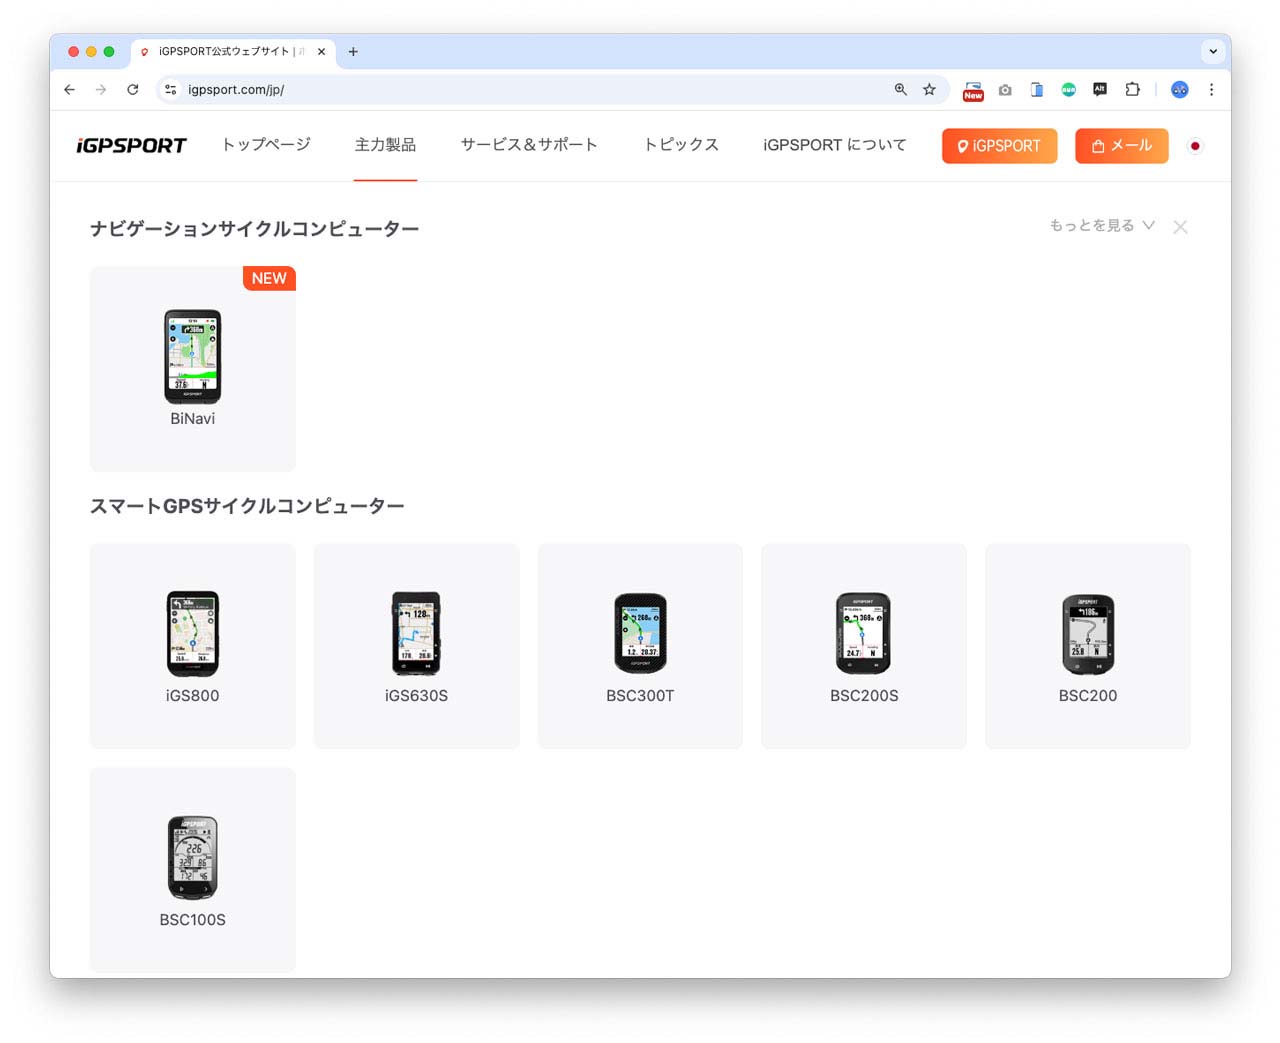
Task: Open the Chrome profile avatar
Action: point(1180,89)
